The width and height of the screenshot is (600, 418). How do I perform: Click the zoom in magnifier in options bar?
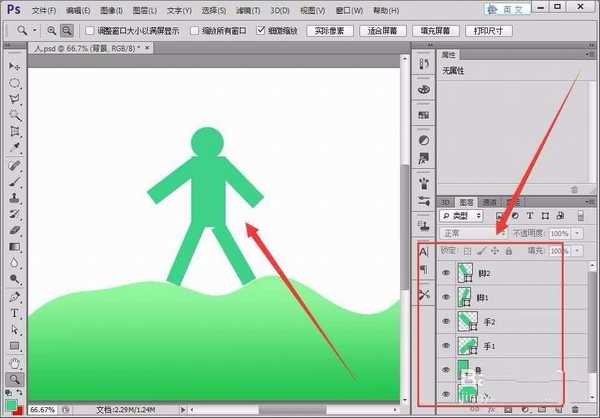tap(52, 31)
